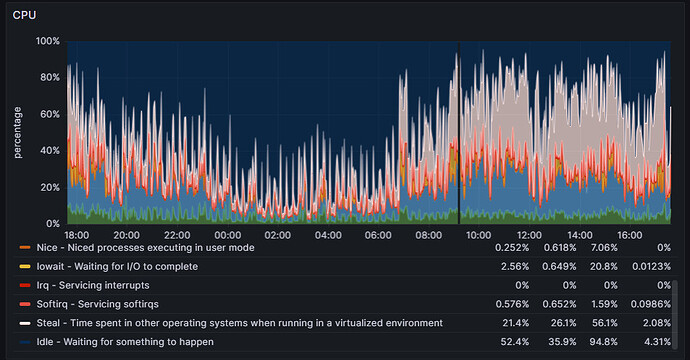Click Softirq value 1.59%
This screenshot has height=360, width=690.
(x=604, y=304)
